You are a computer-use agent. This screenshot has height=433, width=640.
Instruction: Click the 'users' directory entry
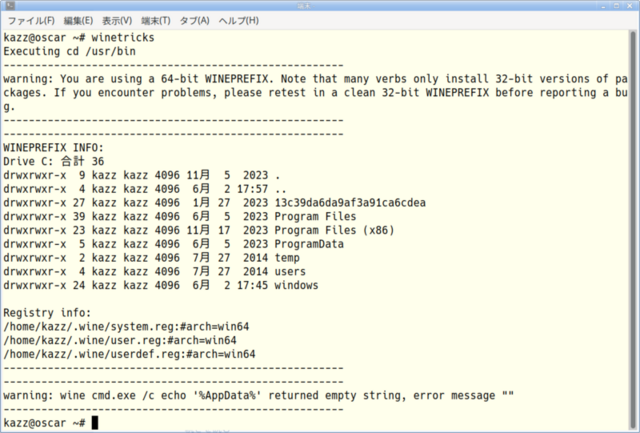(290, 271)
